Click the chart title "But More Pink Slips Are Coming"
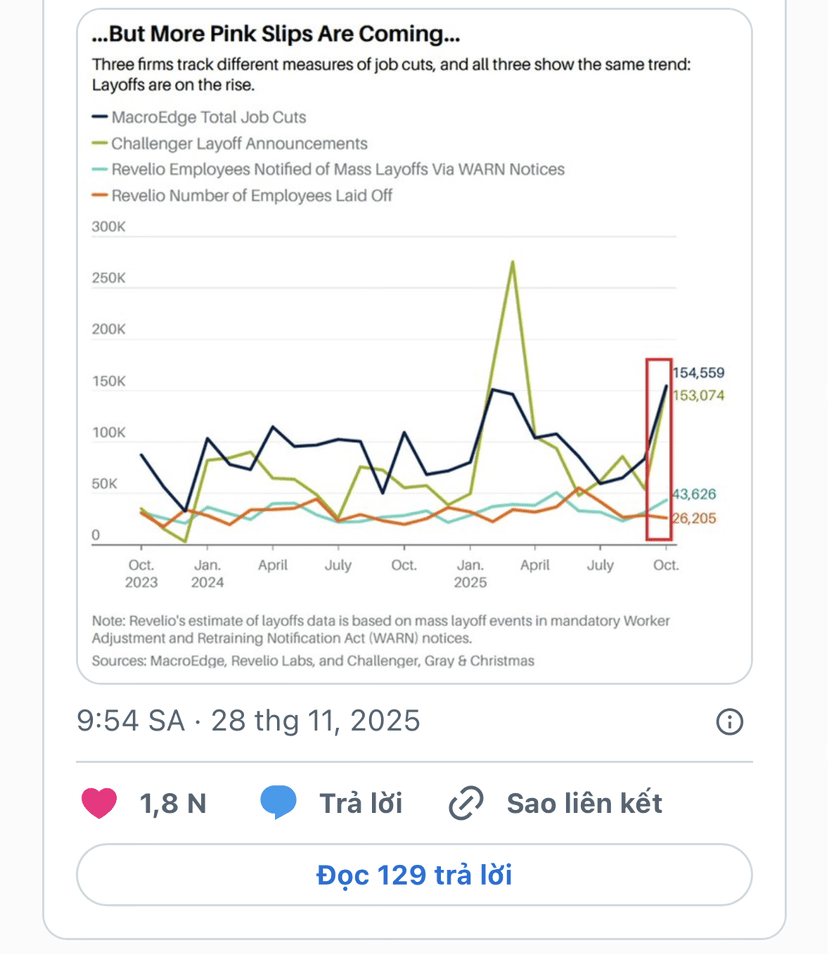Screen dimensions: 828x954 point(276,35)
